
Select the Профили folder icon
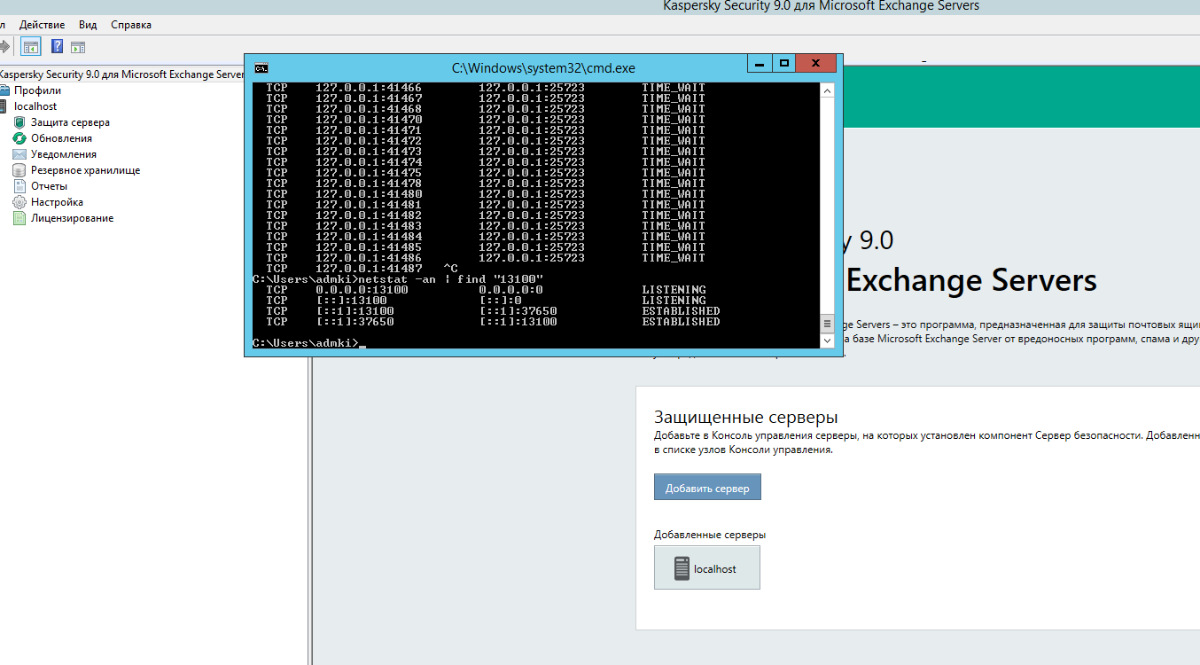pyautogui.click(x=6, y=90)
